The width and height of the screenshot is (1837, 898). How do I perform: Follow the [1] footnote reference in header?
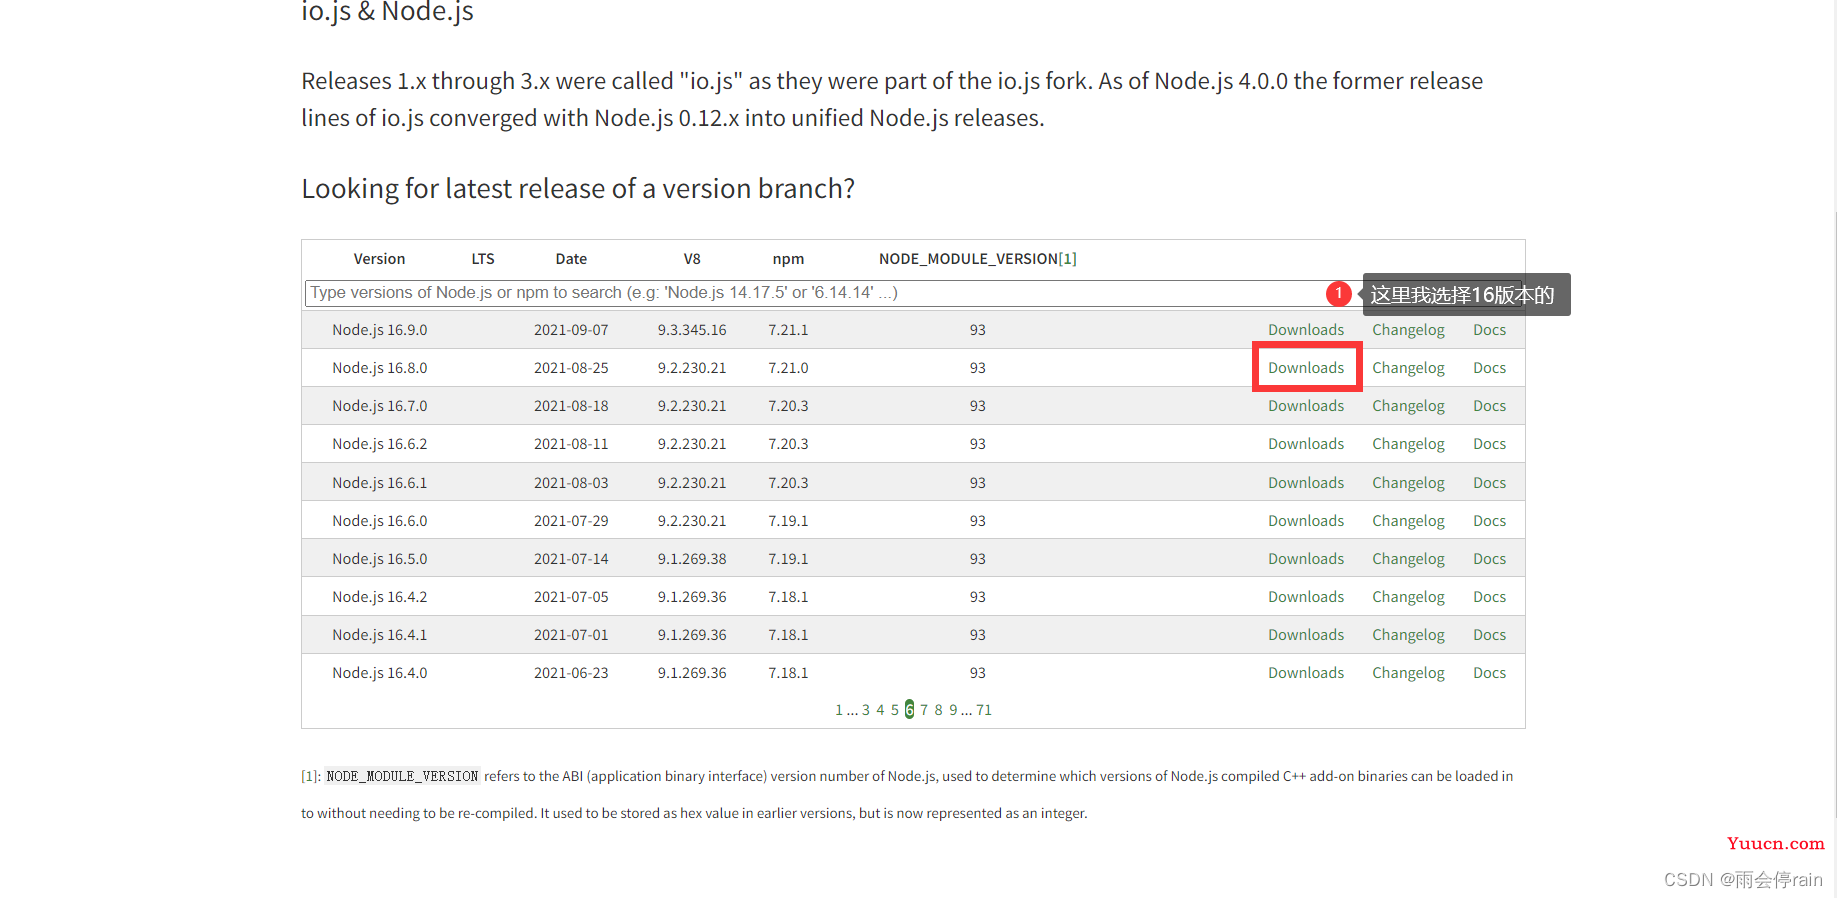coord(1068,259)
